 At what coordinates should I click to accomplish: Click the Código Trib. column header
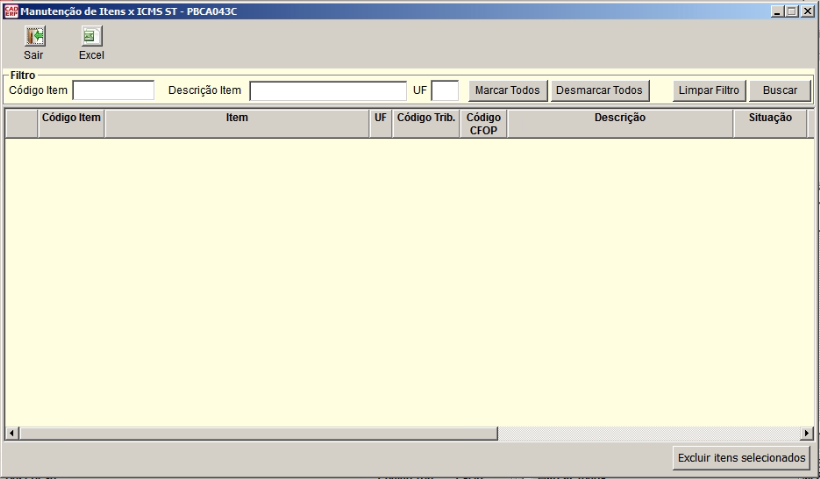pyautogui.click(x=426, y=124)
